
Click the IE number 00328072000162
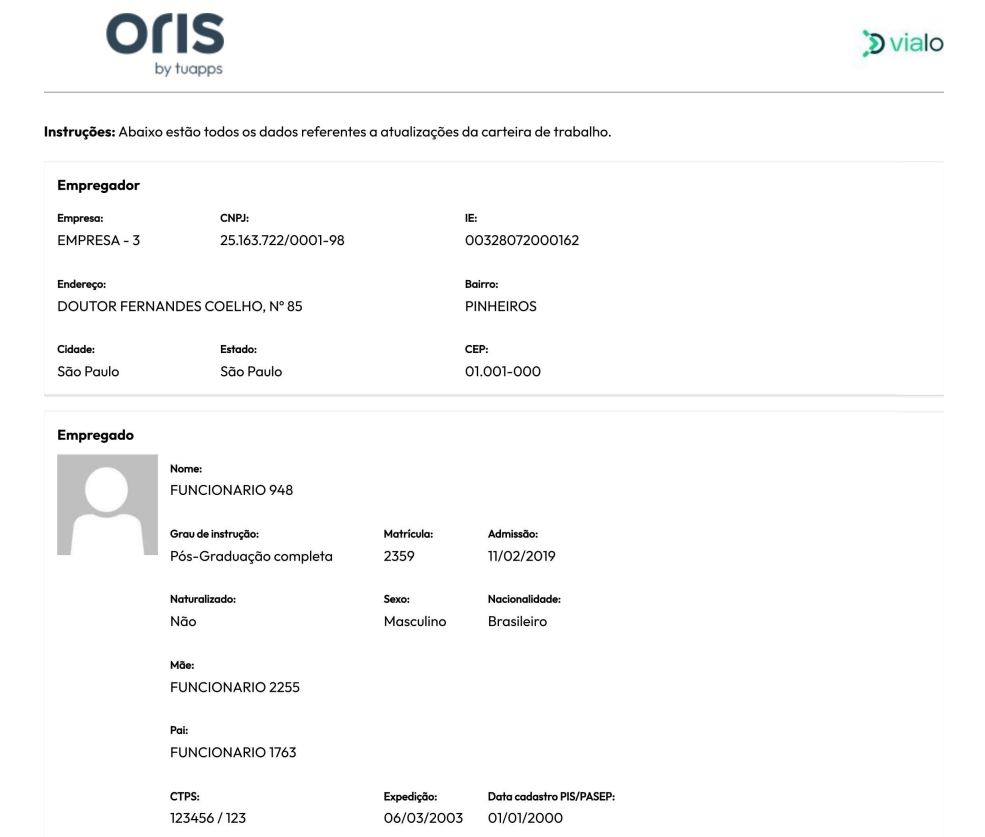(x=522, y=240)
